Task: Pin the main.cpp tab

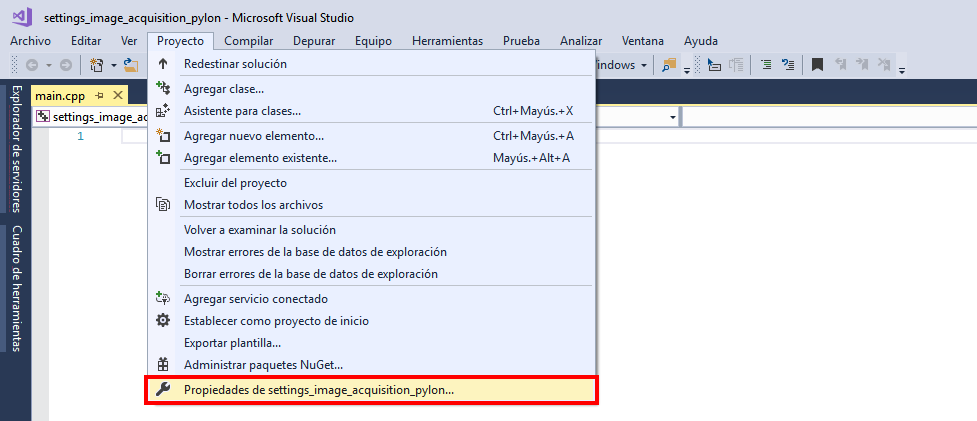Action: point(99,96)
